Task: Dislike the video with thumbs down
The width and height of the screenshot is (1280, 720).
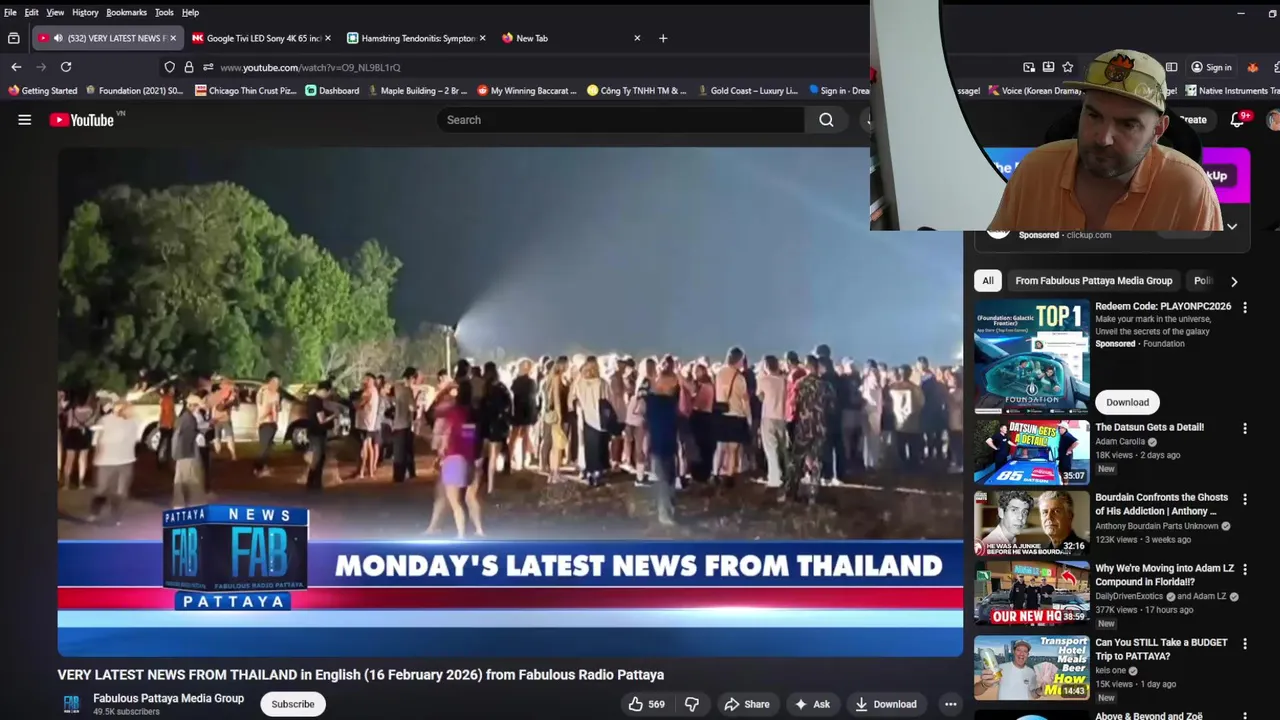Action: (692, 704)
